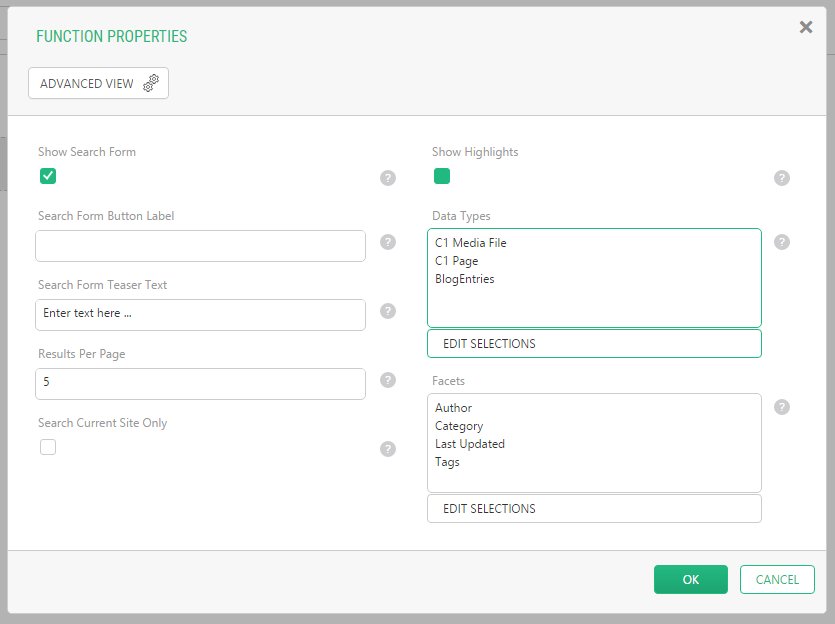Click the Results Per Page help icon

388,380
